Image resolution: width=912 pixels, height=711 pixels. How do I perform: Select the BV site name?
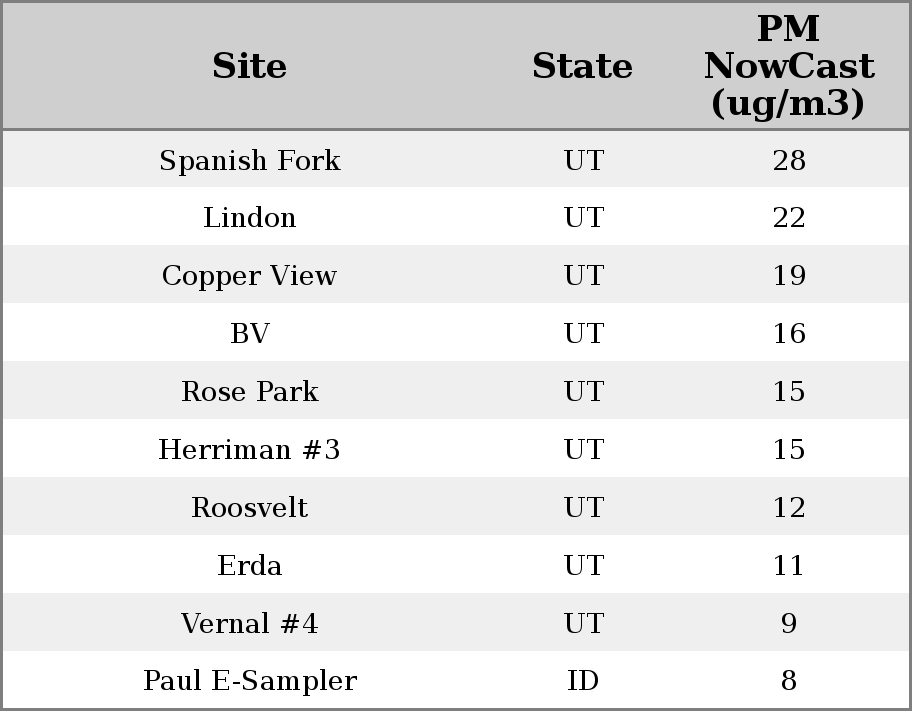(x=249, y=334)
